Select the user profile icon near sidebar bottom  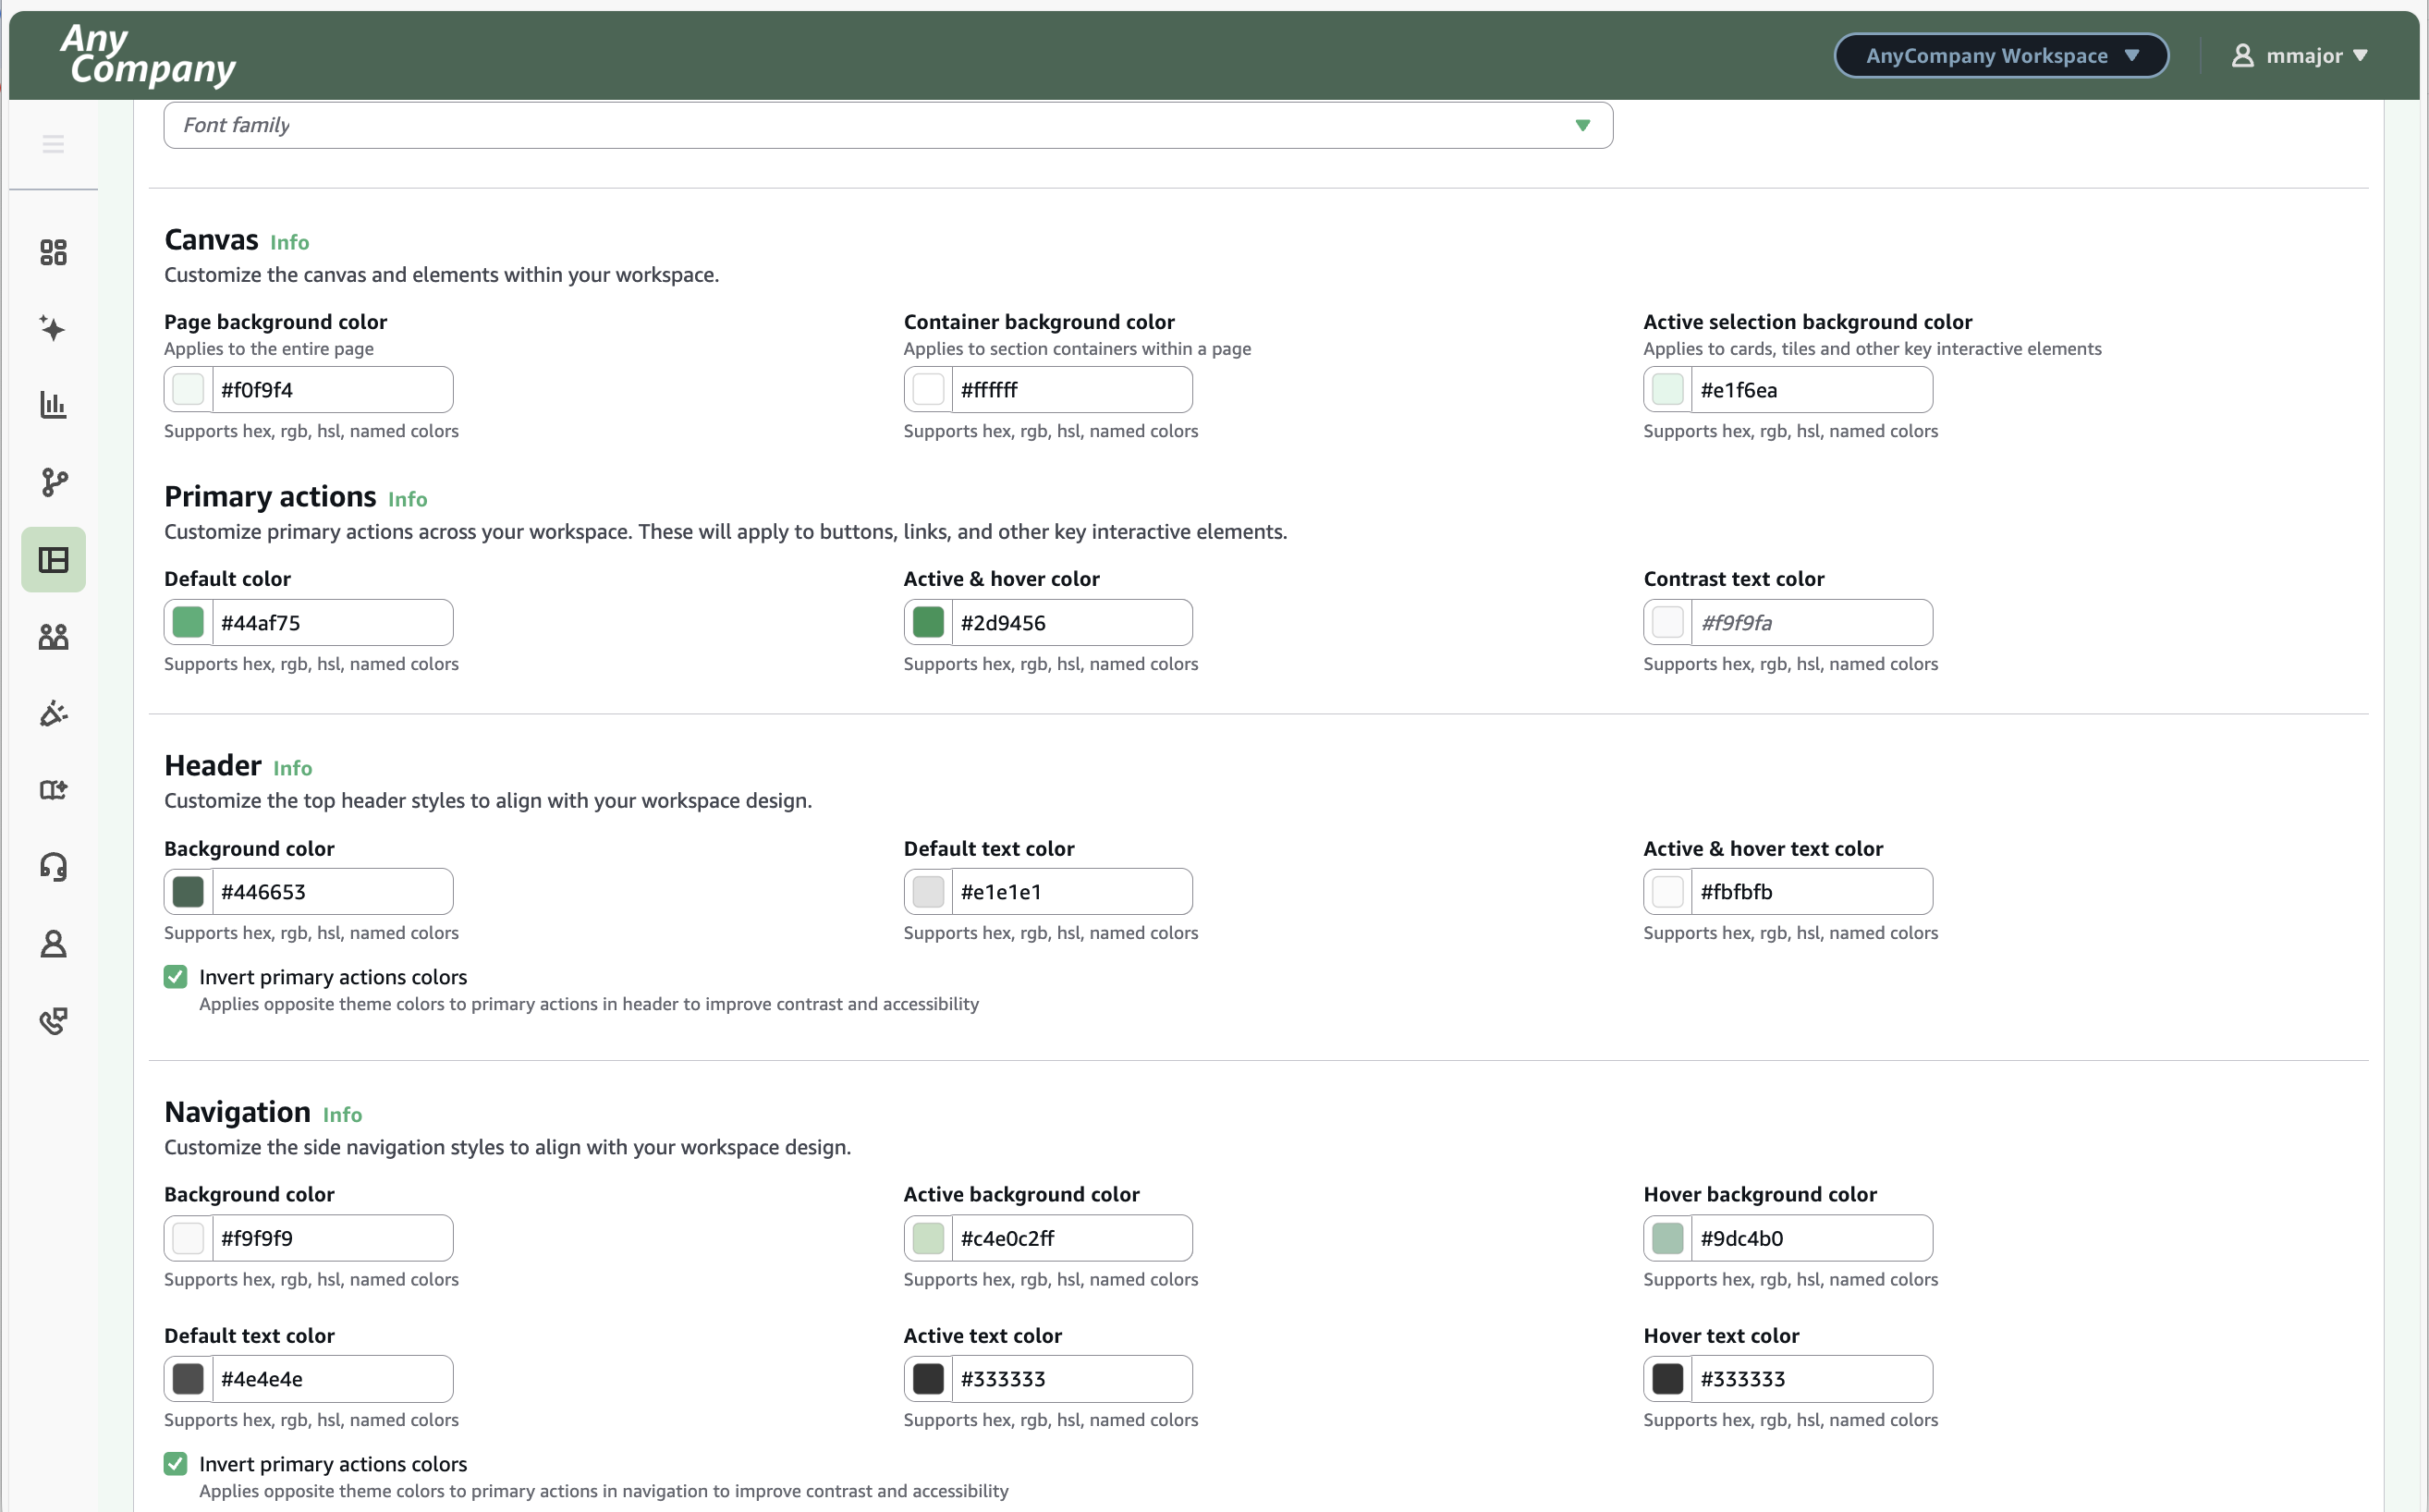(x=54, y=944)
